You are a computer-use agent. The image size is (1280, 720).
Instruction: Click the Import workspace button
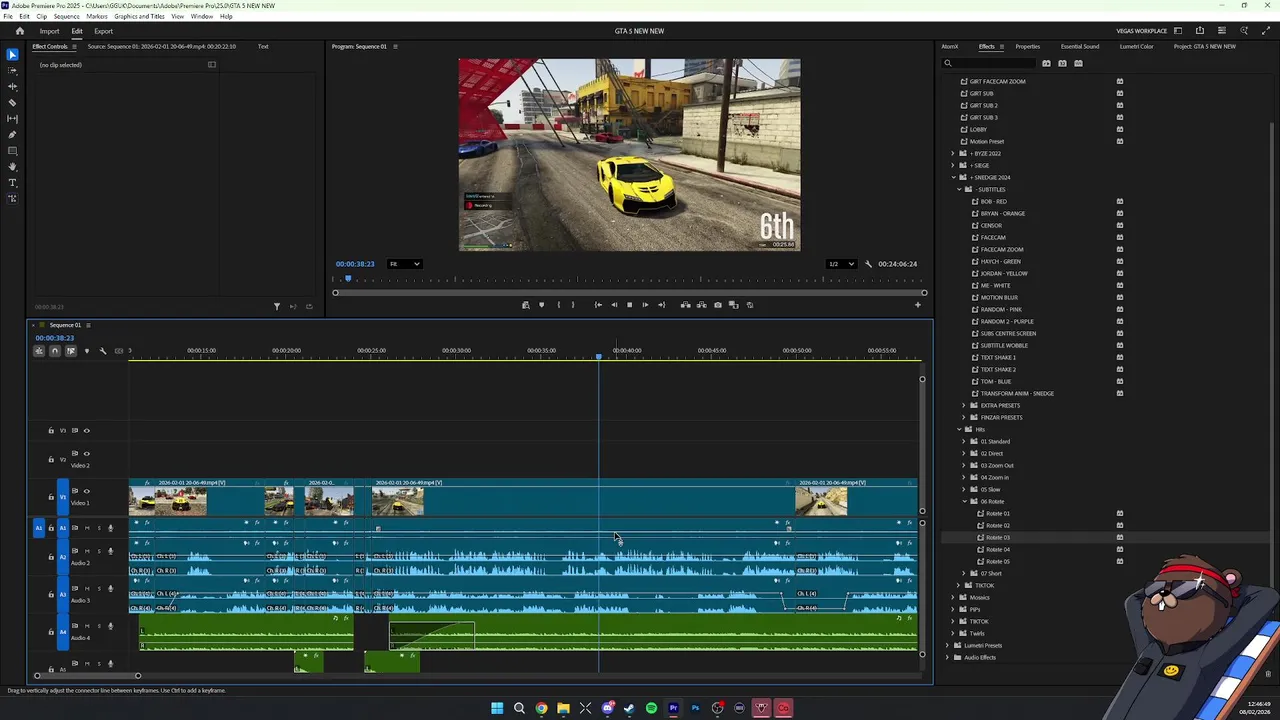[49, 31]
